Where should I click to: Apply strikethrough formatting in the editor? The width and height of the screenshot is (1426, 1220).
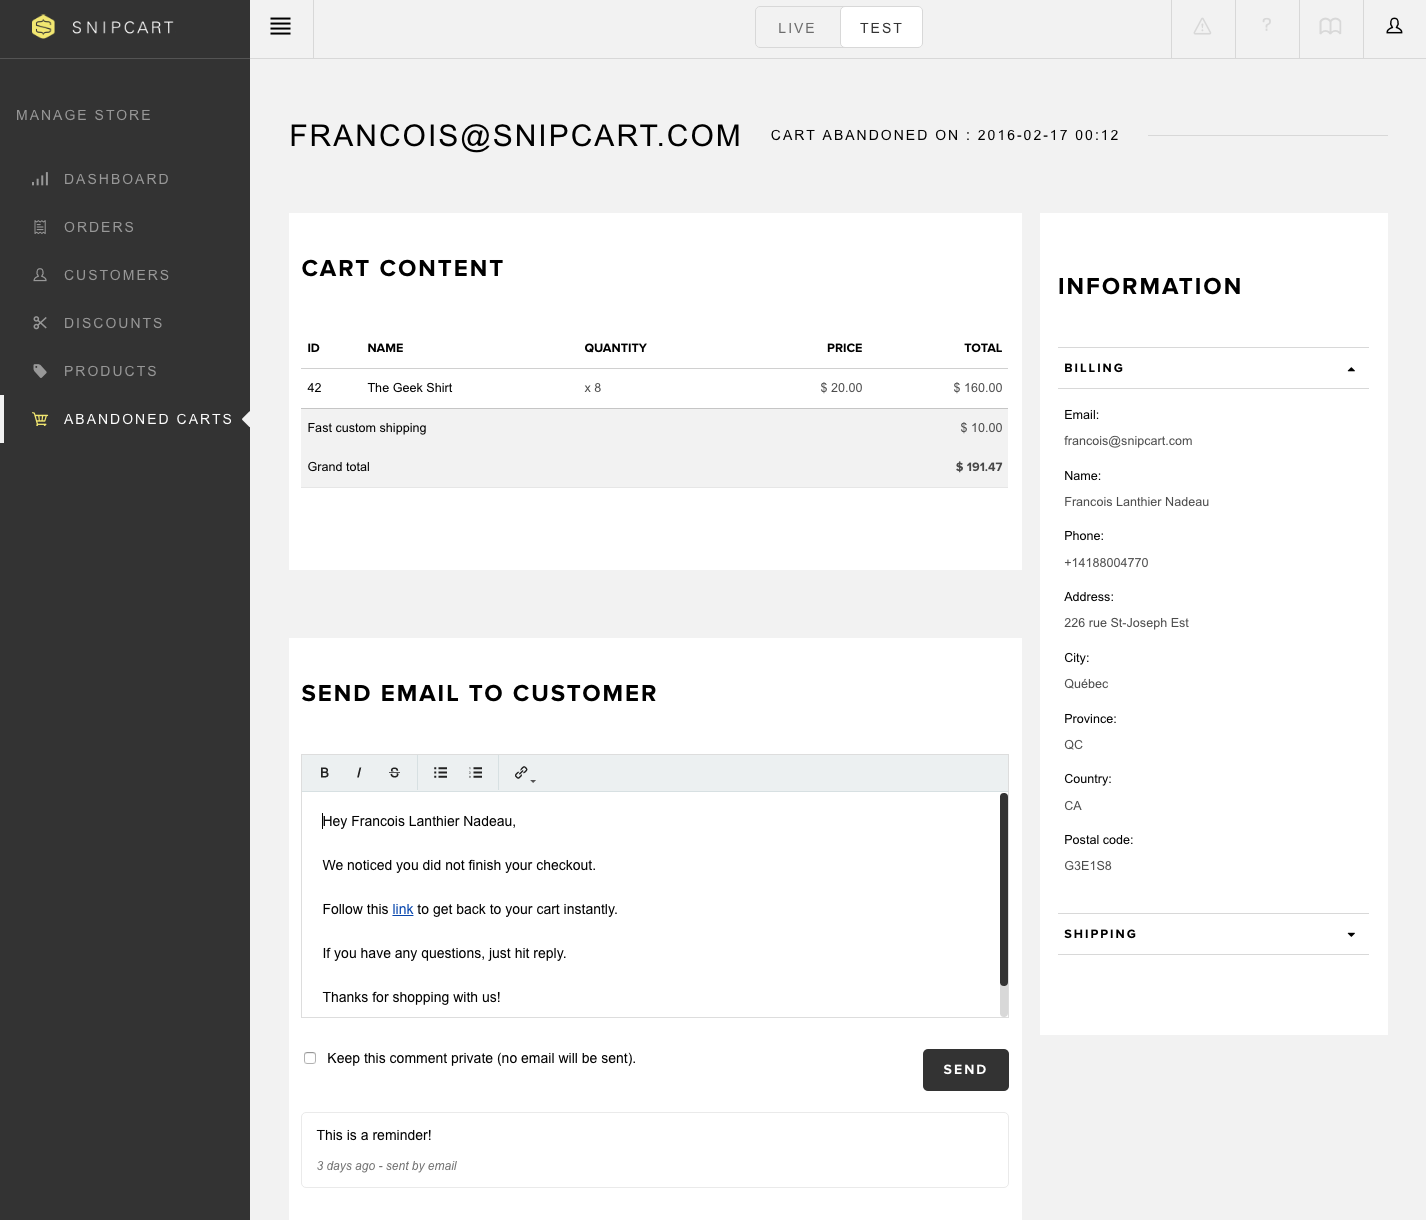[394, 773]
